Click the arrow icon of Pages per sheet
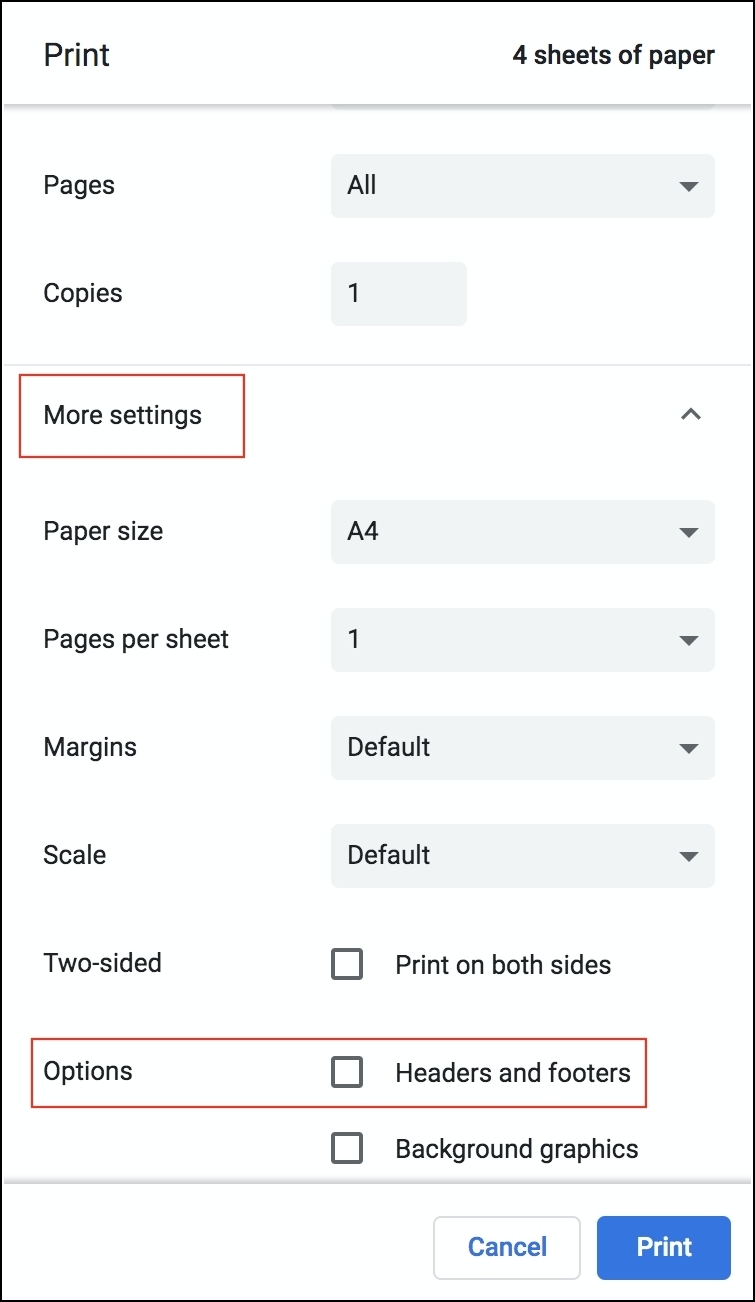 tap(688, 640)
